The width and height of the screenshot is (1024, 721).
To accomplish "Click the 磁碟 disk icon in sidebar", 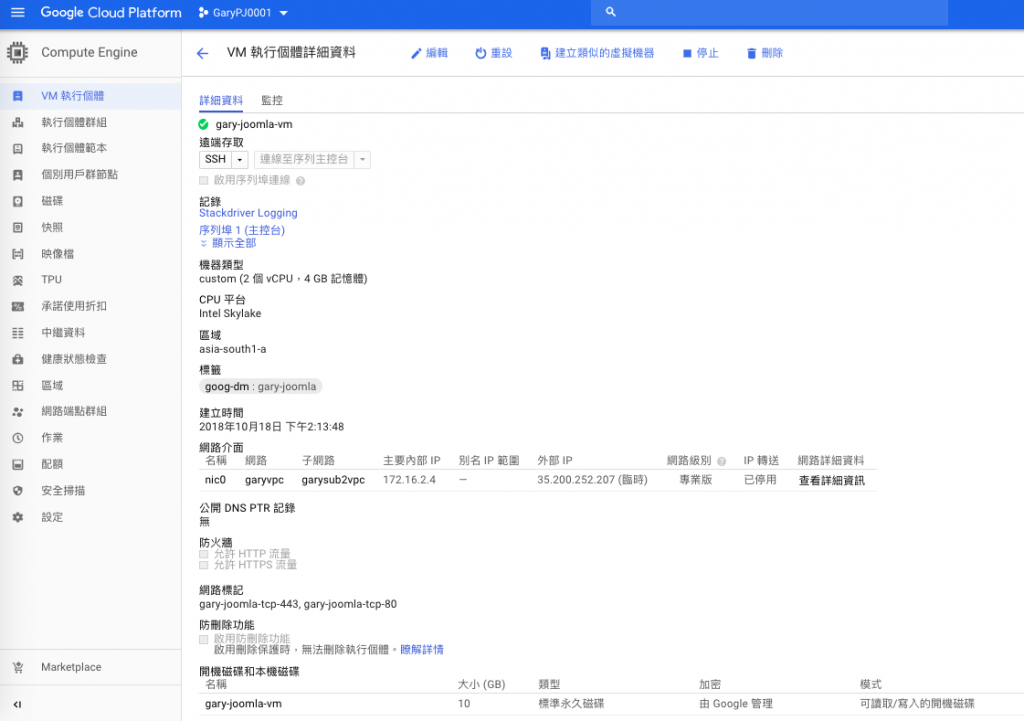I will [x=18, y=201].
